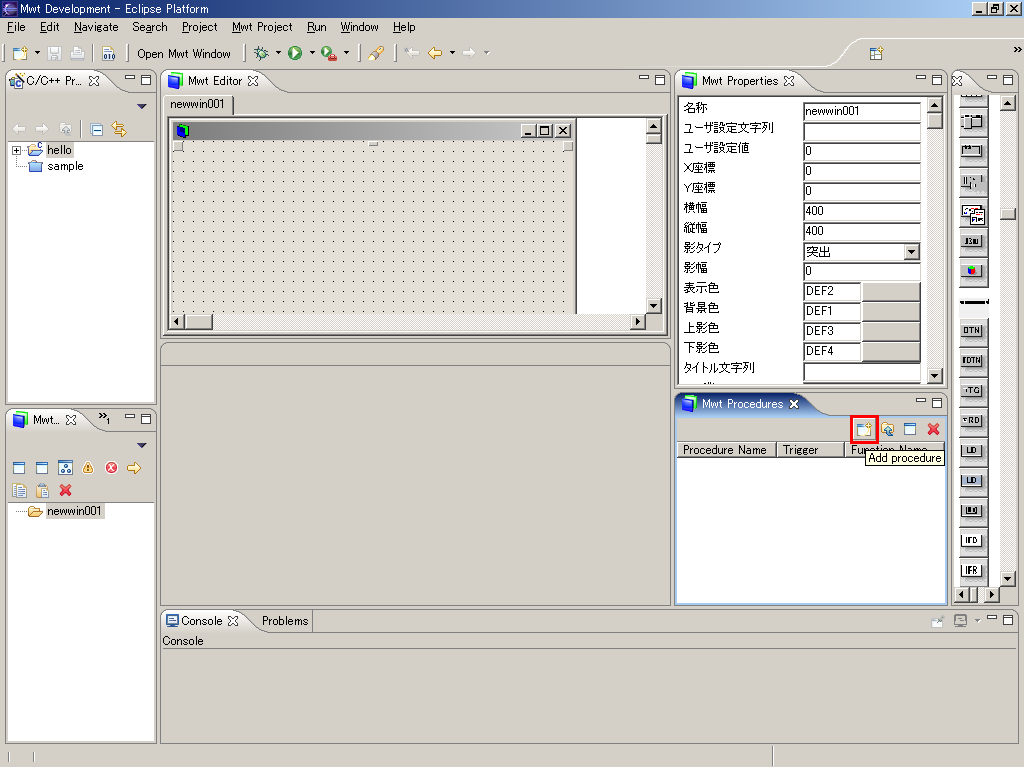Select the IFD widget in palette
The image size is (1024, 768).
pyautogui.click(x=972, y=540)
